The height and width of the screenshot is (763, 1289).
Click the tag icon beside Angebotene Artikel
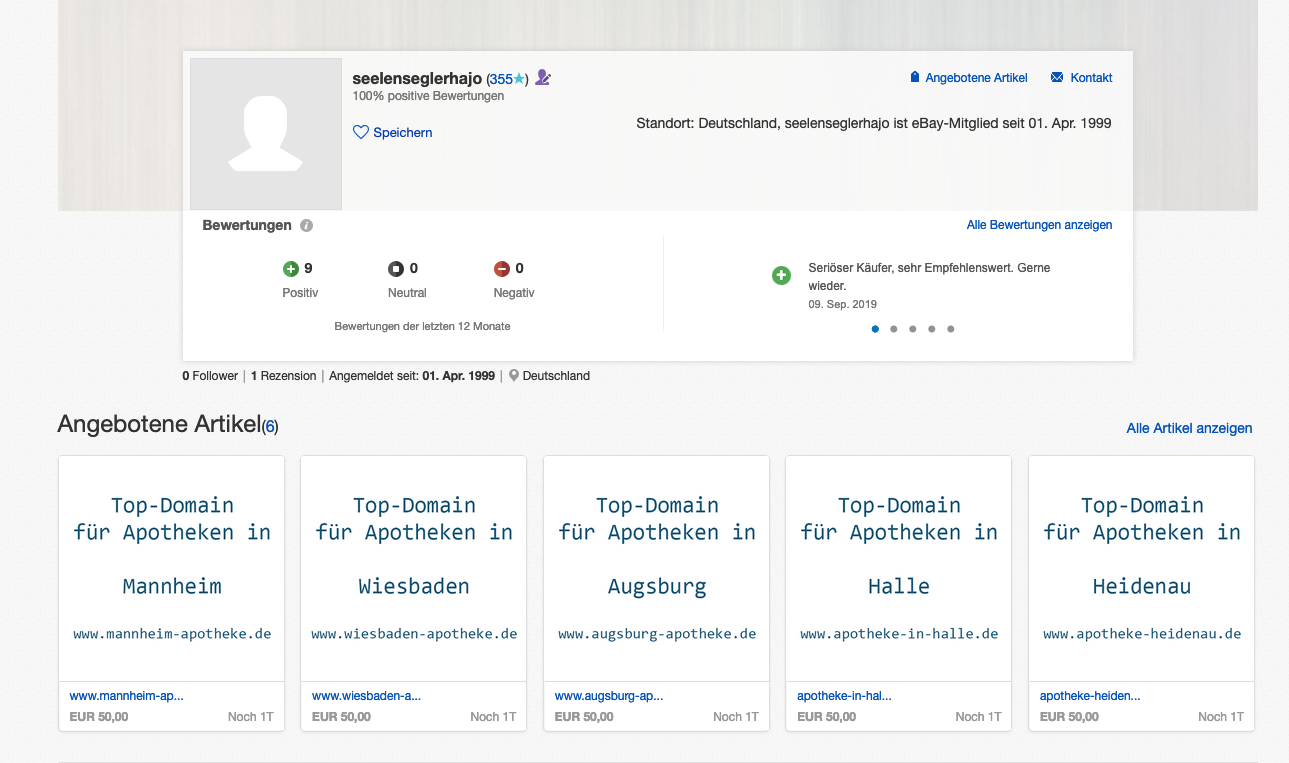coord(914,78)
